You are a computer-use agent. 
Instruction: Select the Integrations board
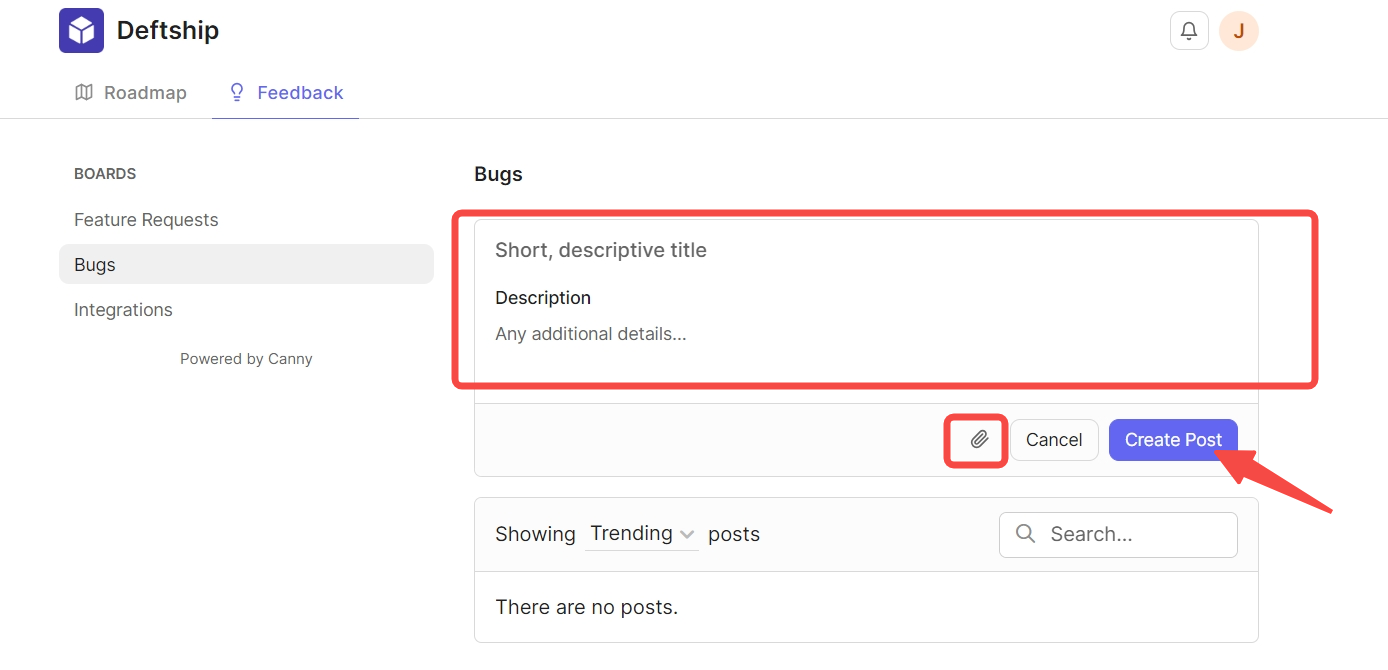[x=123, y=310]
